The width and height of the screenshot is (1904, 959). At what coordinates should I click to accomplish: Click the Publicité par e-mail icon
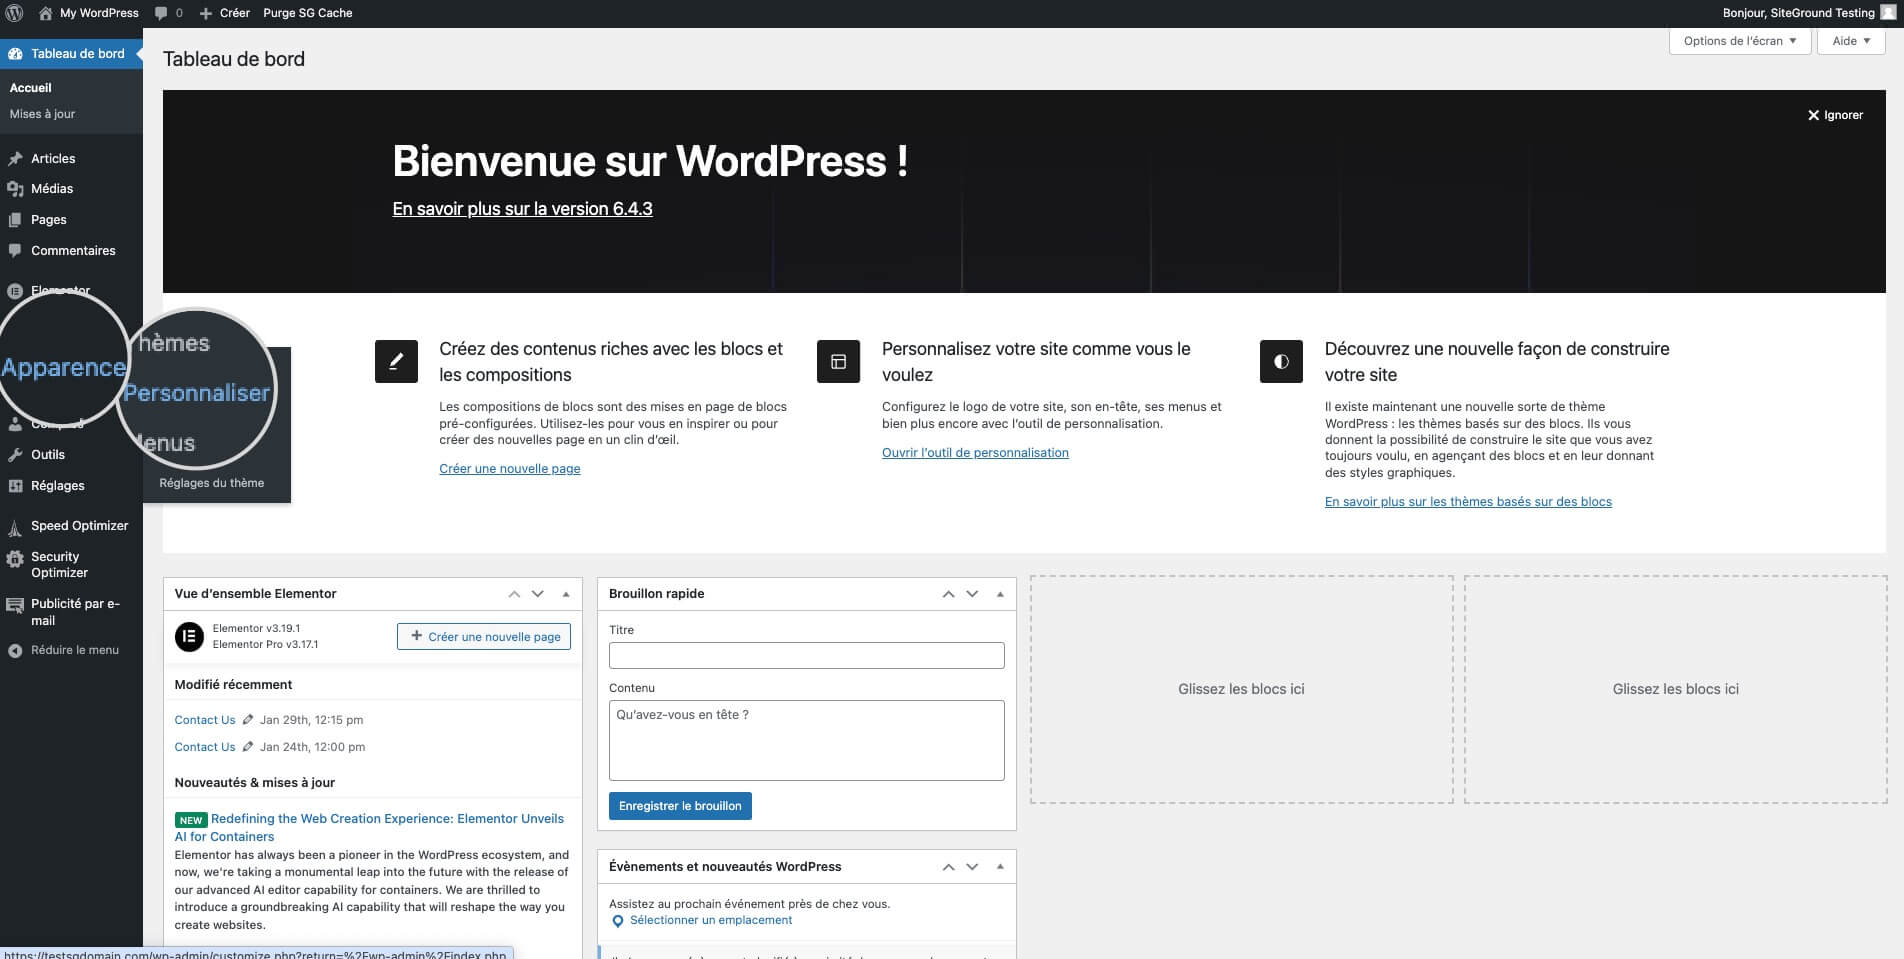pos(15,606)
